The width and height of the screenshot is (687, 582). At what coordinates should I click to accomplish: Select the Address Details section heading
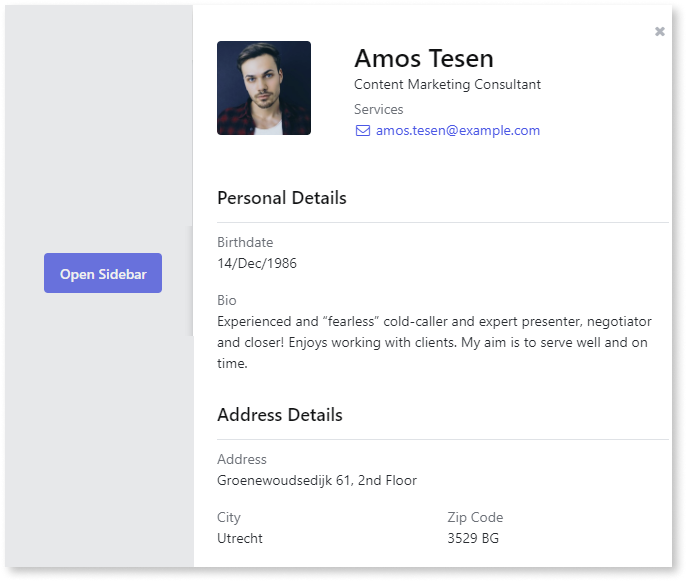tap(280, 415)
